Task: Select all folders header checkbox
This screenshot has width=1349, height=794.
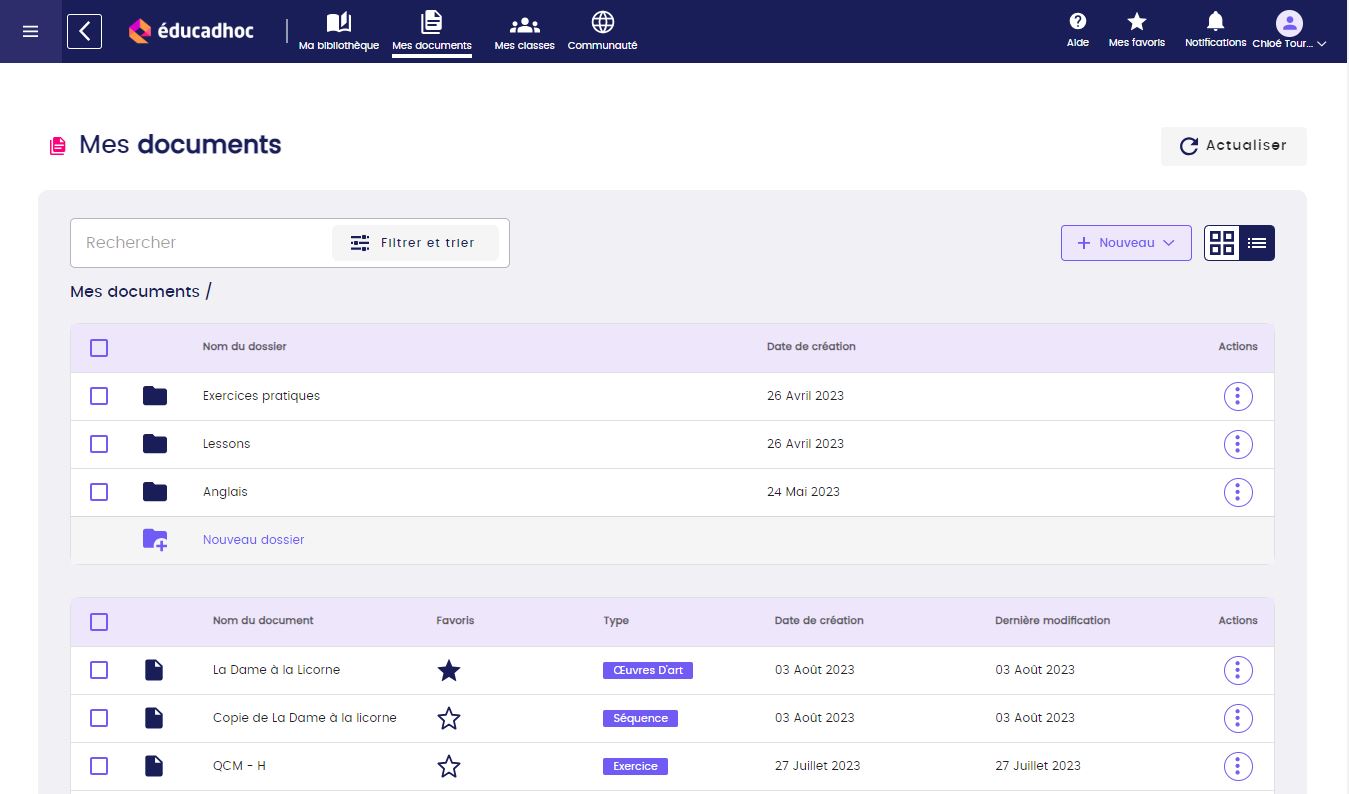Action: coord(99,348)
